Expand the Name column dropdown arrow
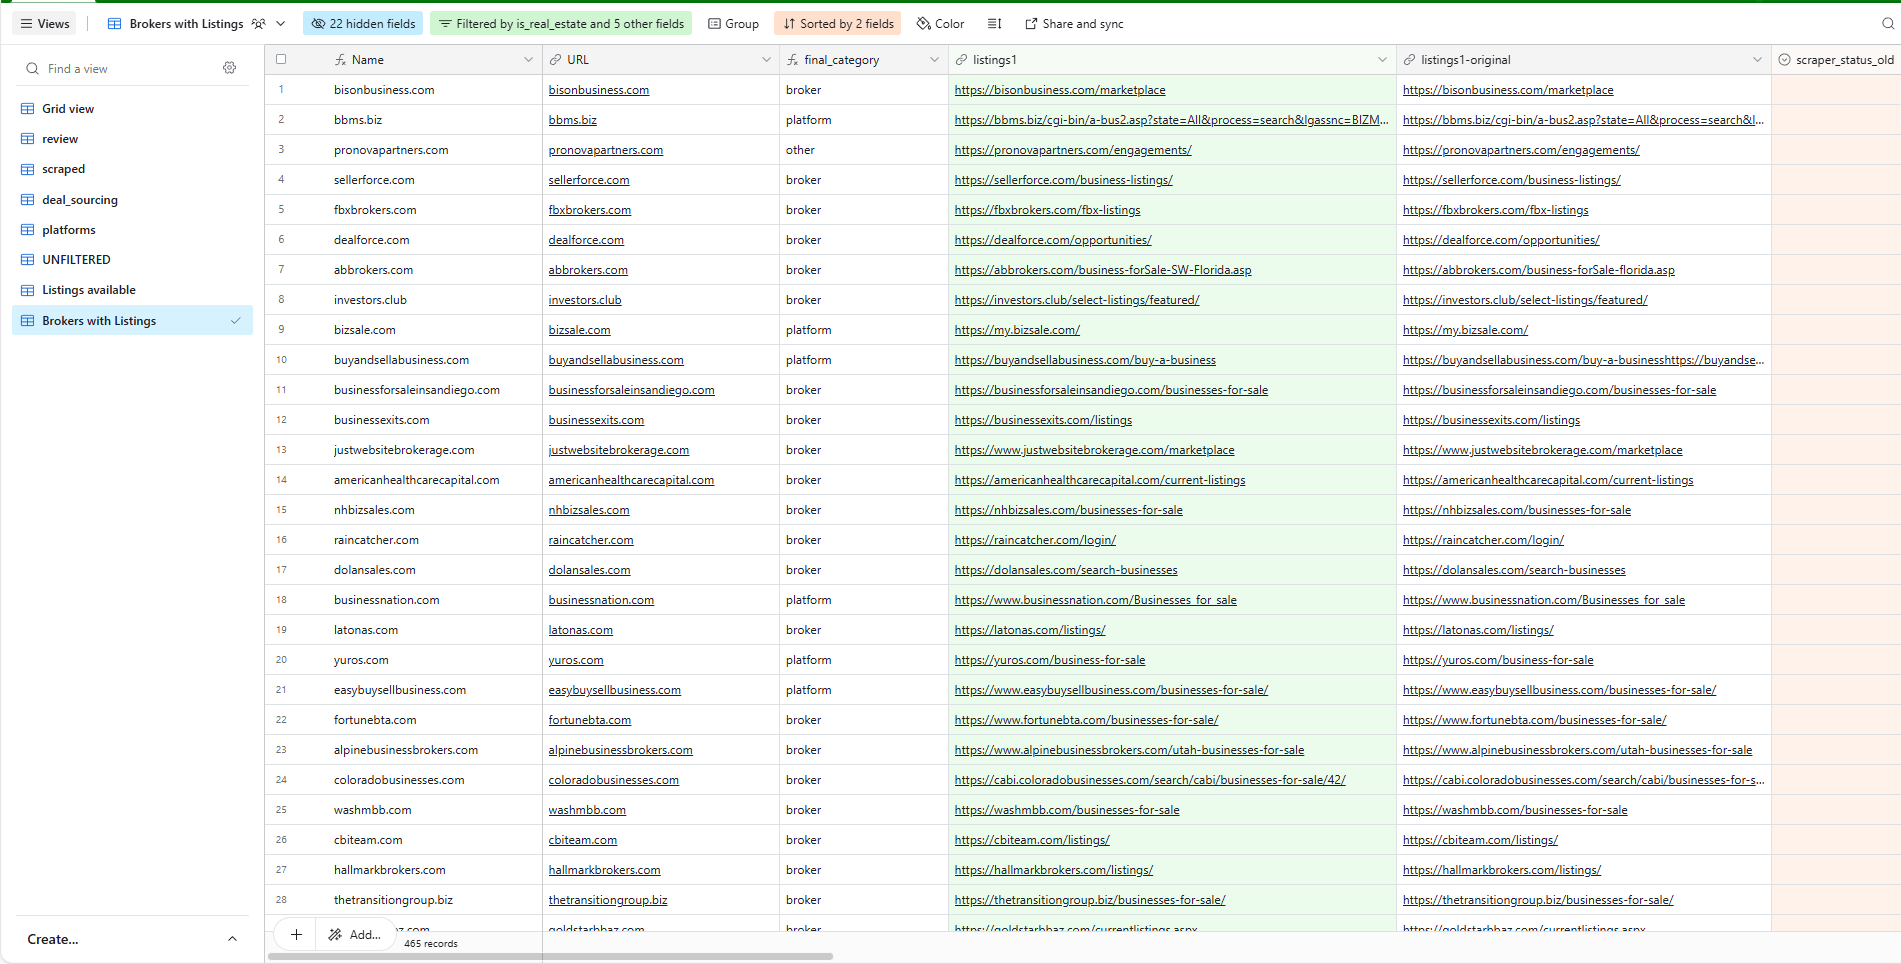 tap(528, 60)
